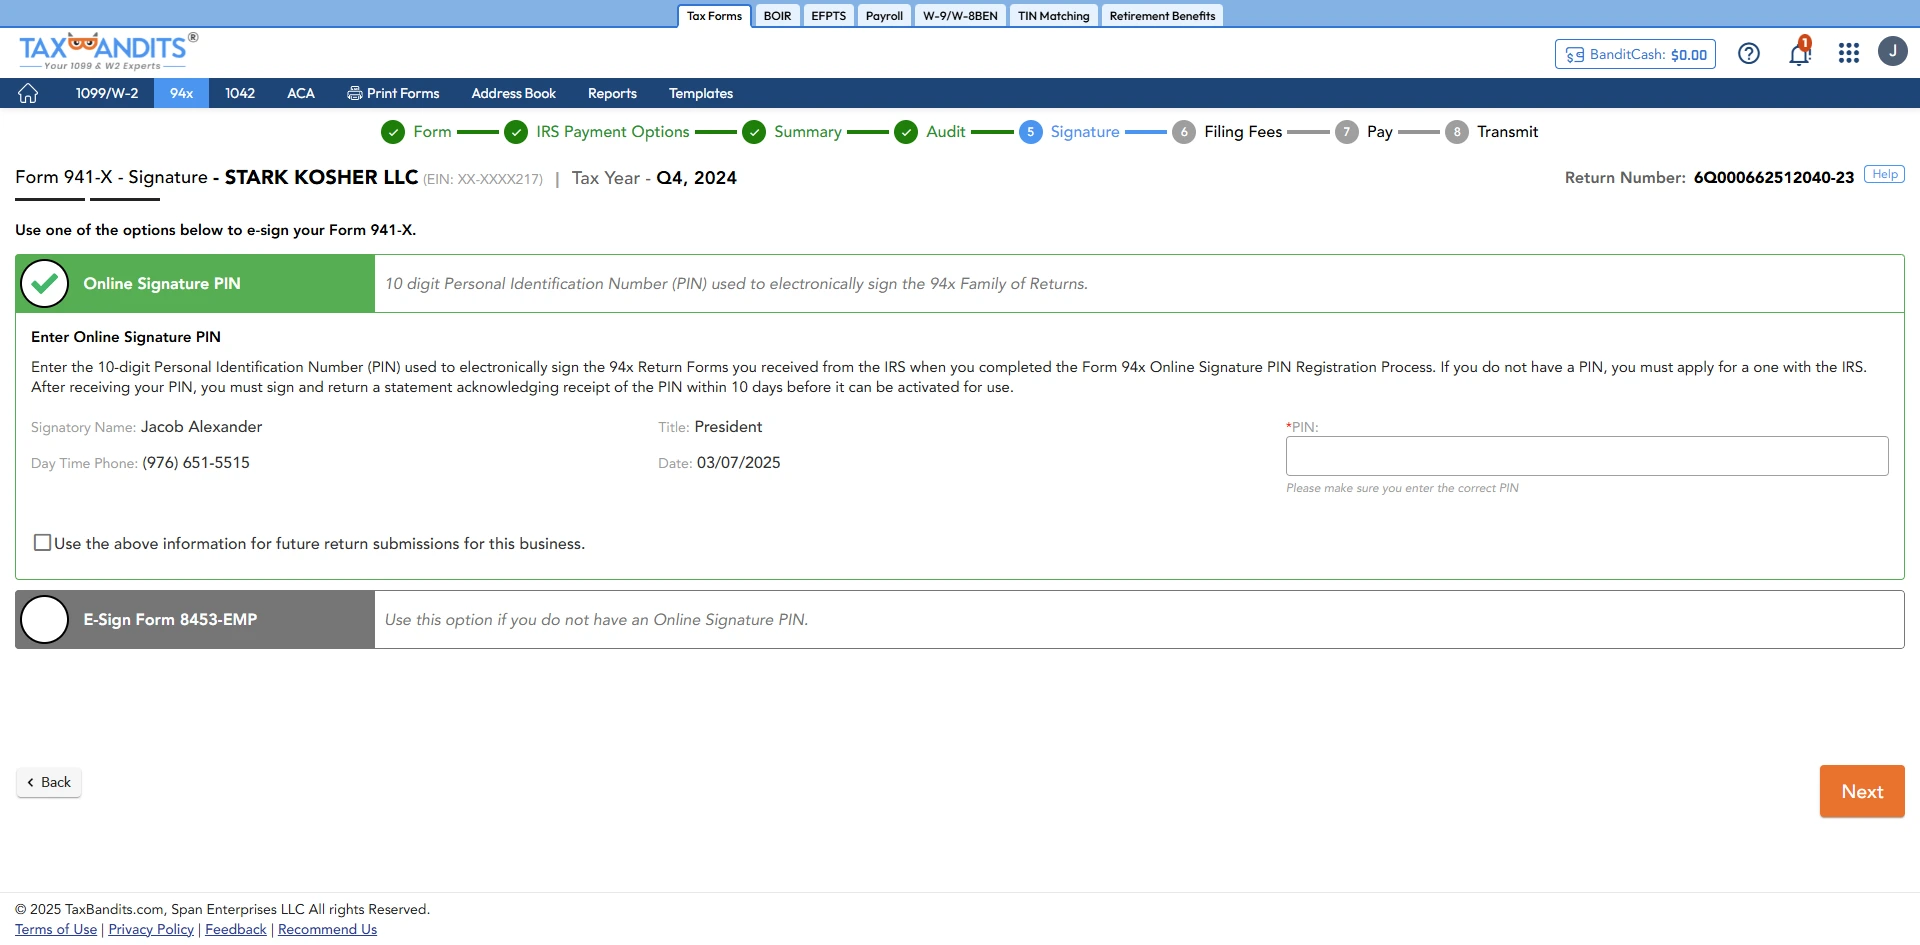Click step 7 Pay circle
1920x945 pixels.
pos(1347,132)
